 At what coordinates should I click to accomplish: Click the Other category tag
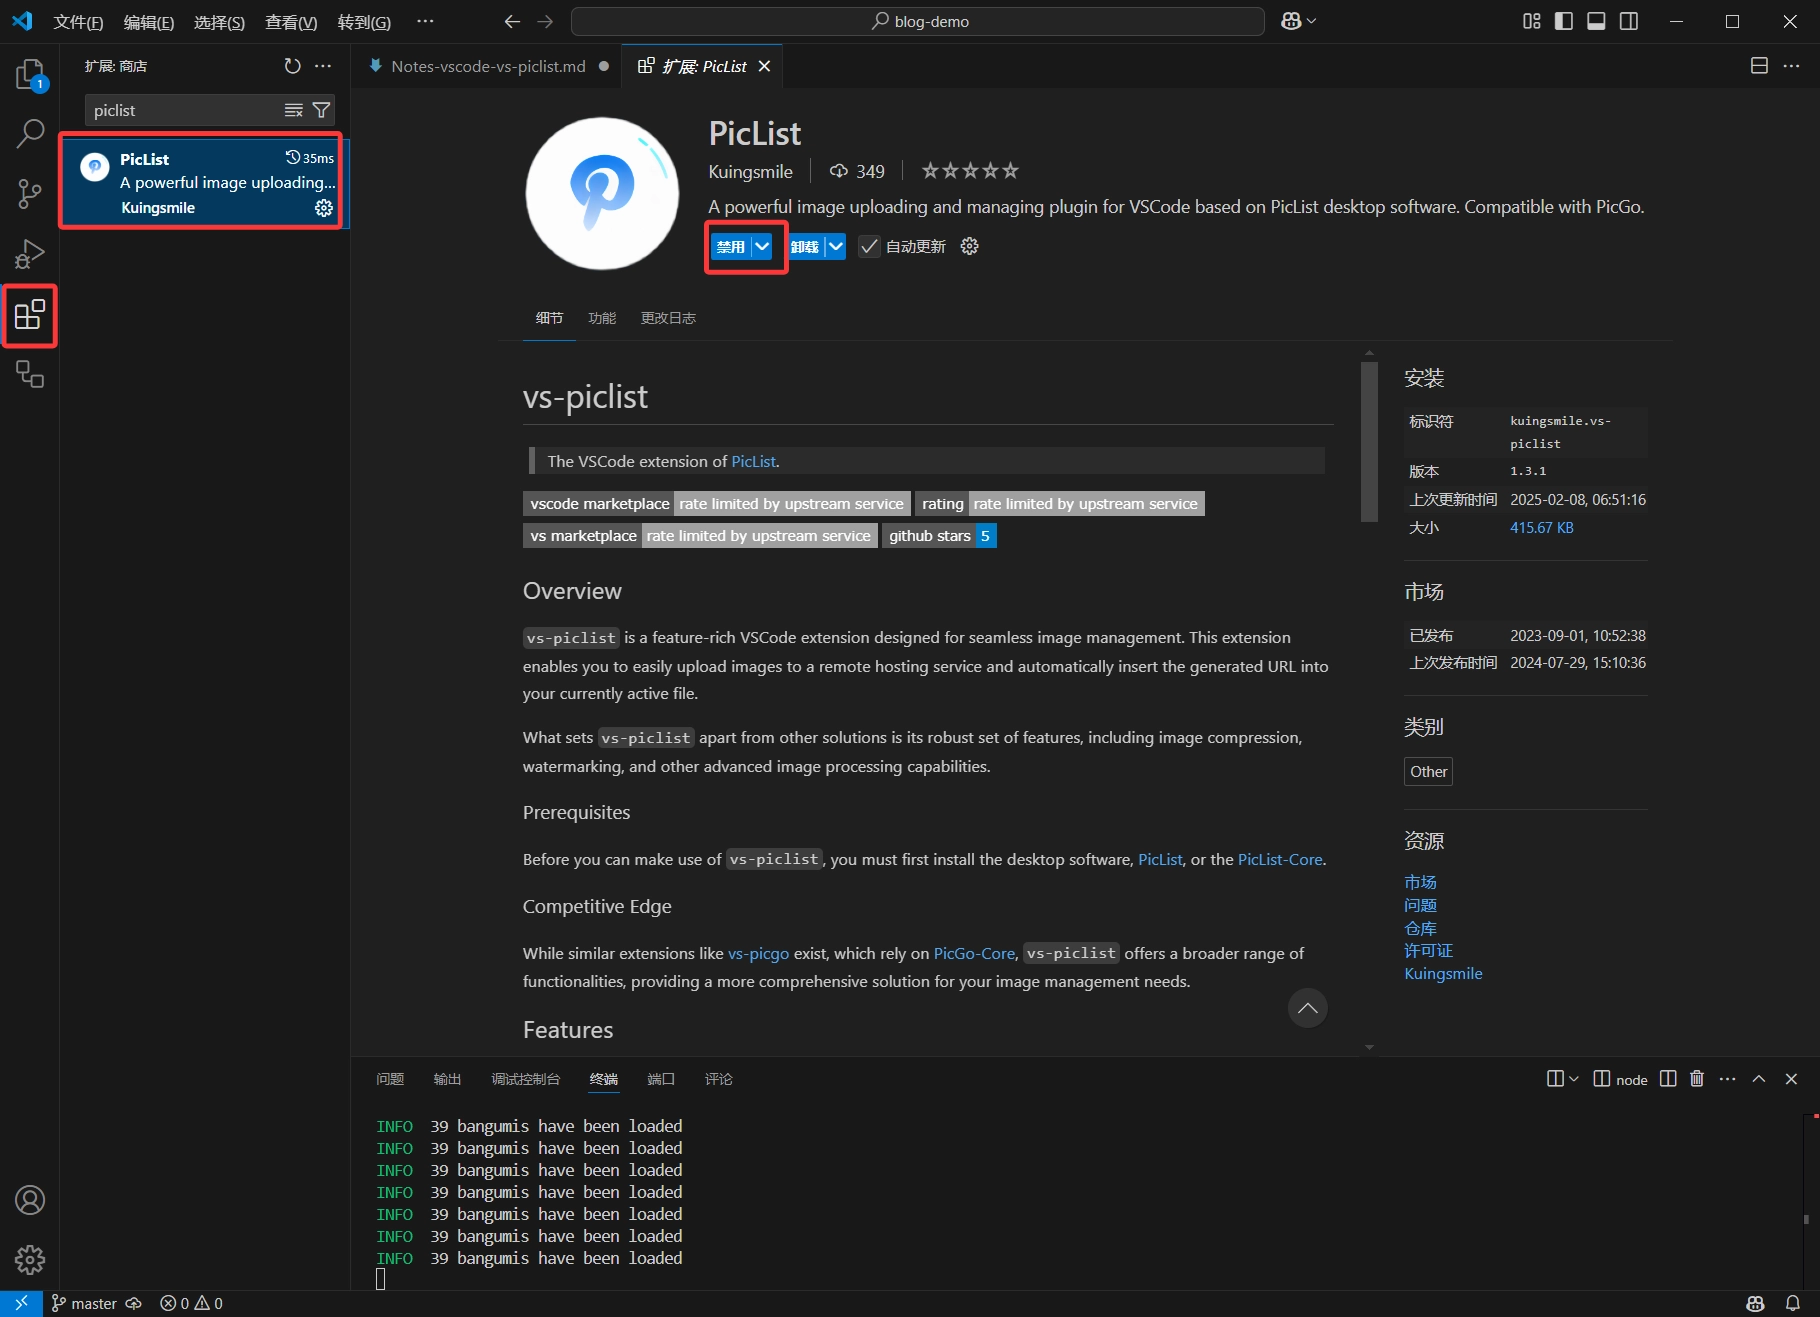pyautogui.click(x=1428, y=772)
